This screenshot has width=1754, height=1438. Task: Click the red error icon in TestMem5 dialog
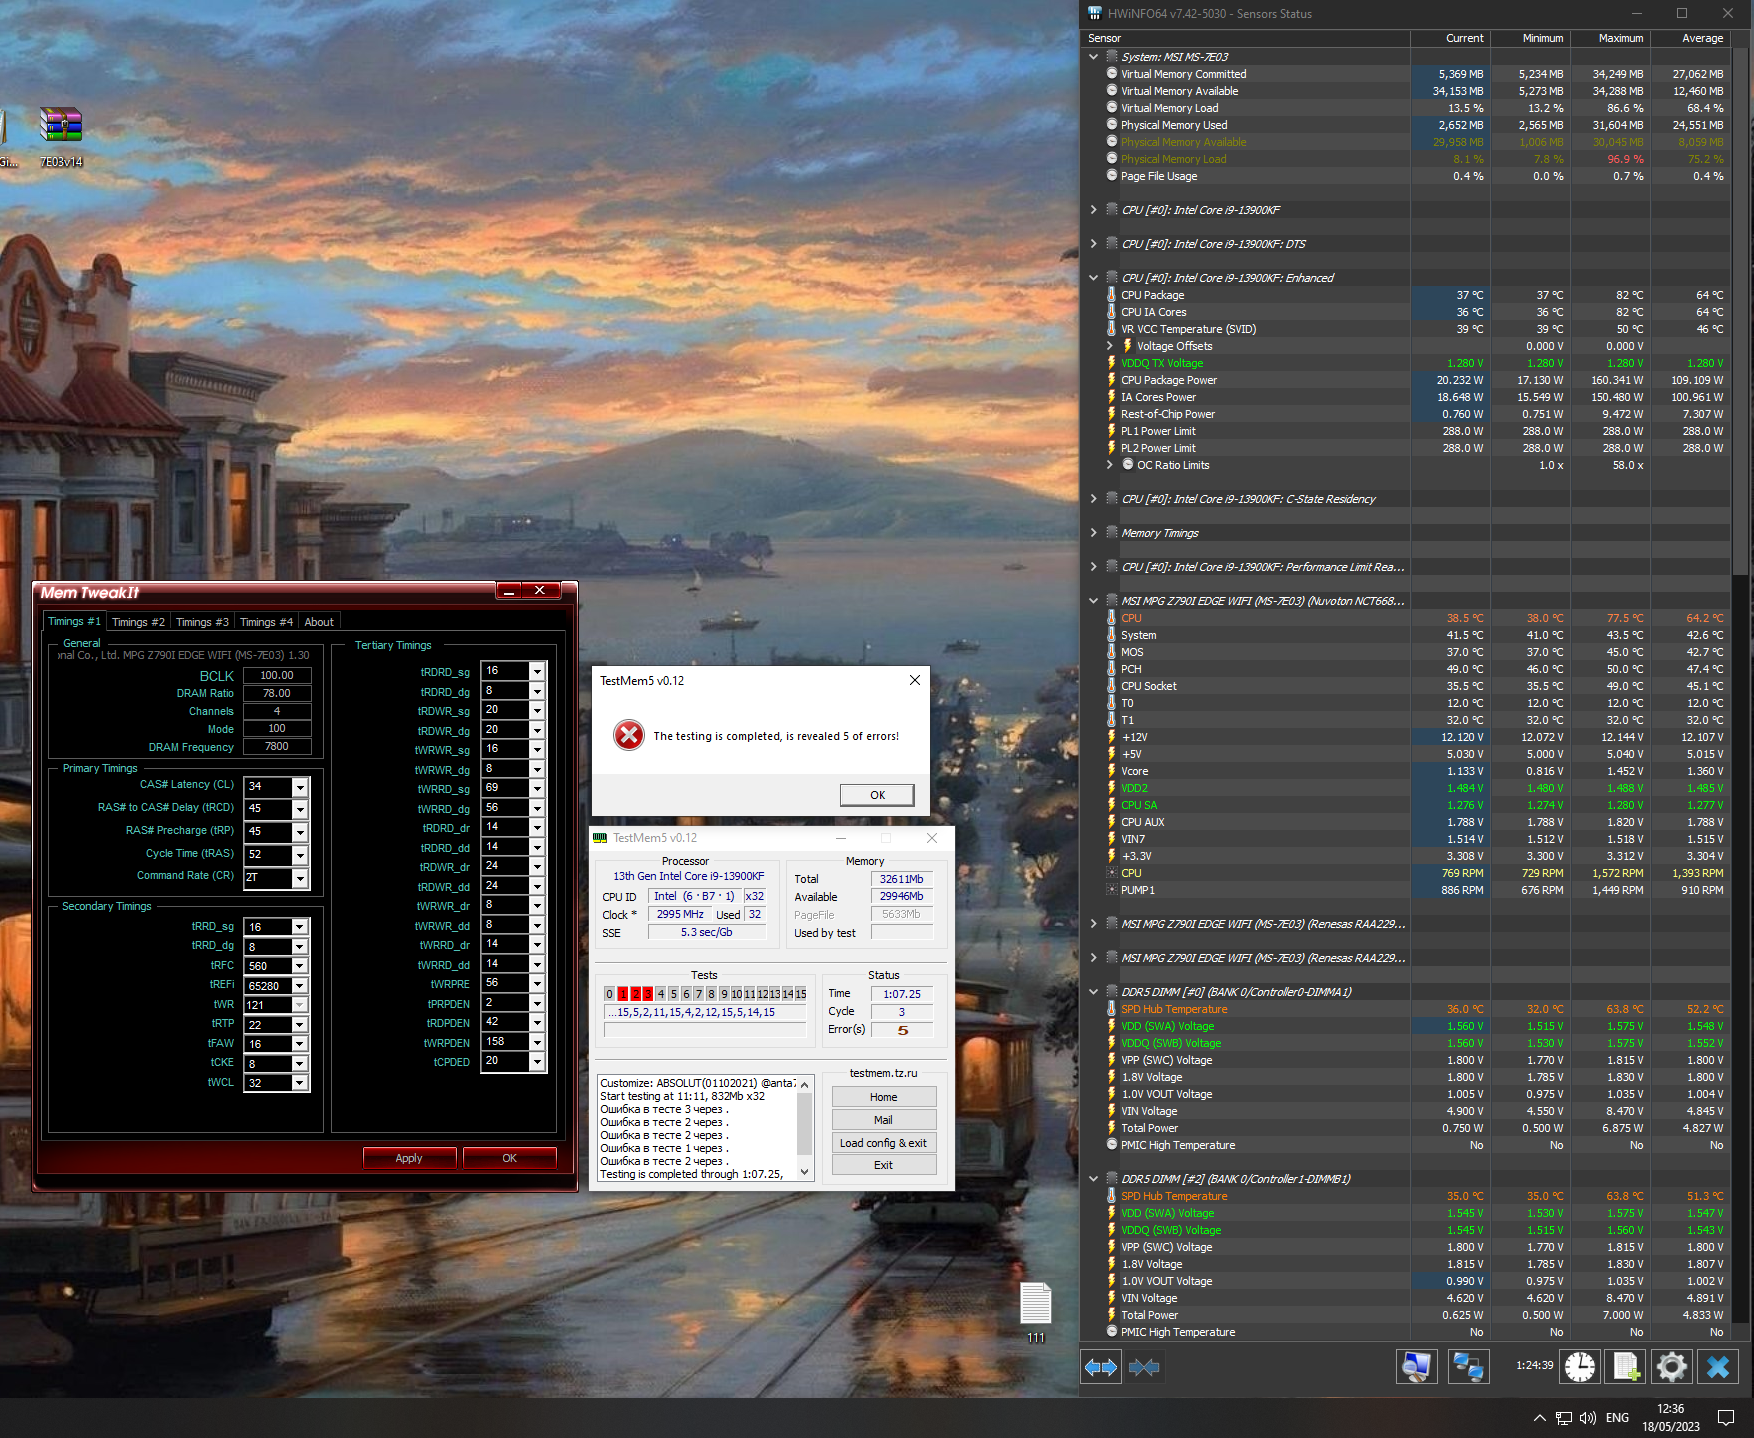[x=629, y=735]
